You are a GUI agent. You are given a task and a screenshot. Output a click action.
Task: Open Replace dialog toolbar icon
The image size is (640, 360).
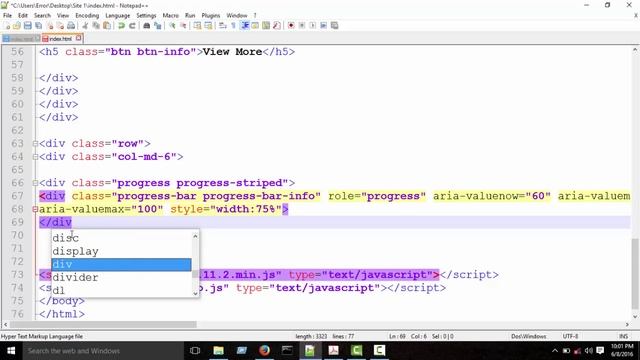158,26
